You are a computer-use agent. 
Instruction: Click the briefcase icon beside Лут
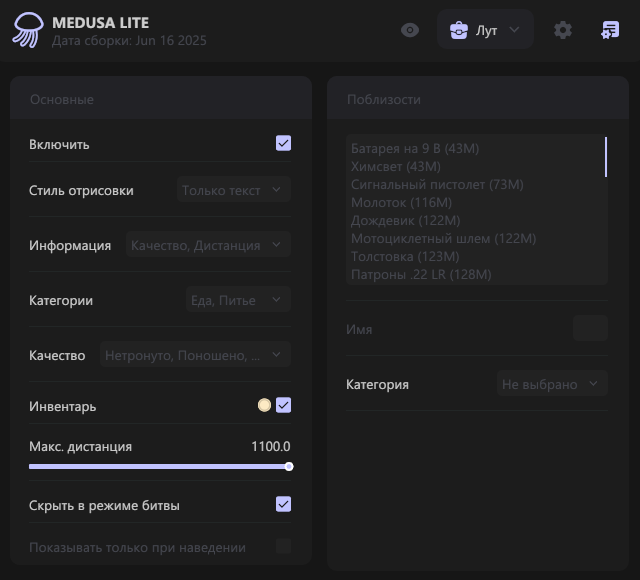coord(459,30)
